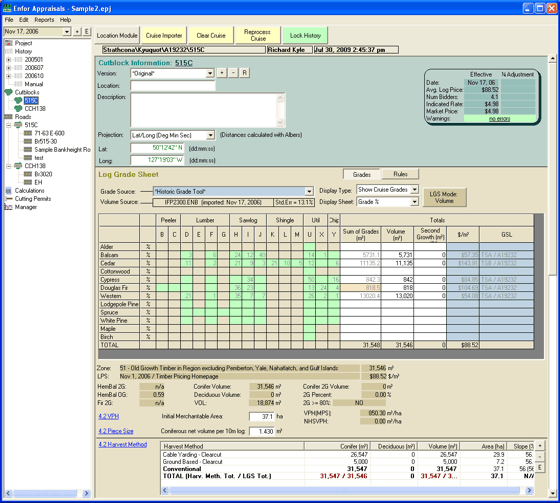Click the Balsam volume cell 5,731
Image resolution: width=560 pixels, height=503 pixels.
[x=397, y=255]
